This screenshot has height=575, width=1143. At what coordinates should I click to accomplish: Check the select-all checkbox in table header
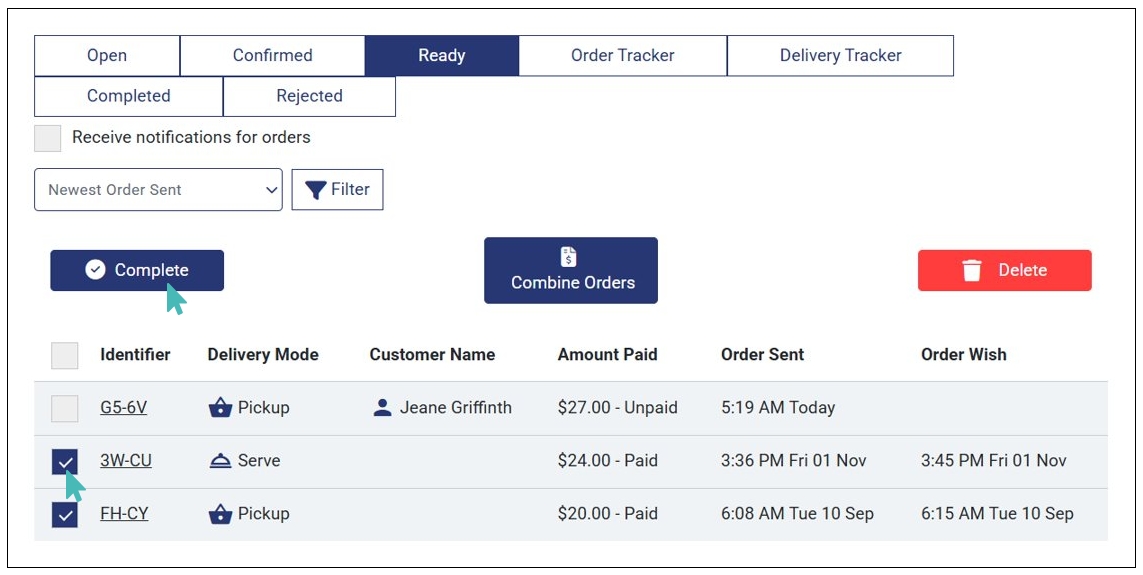[64, 355]
